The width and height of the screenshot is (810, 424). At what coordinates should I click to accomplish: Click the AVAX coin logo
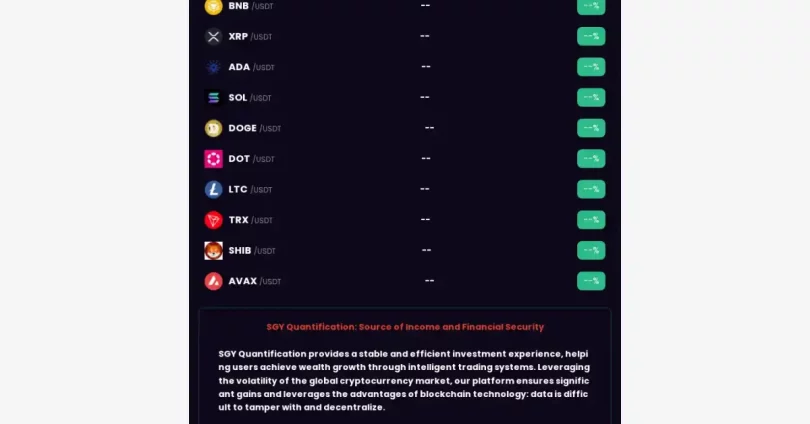[x=213, y=281]
